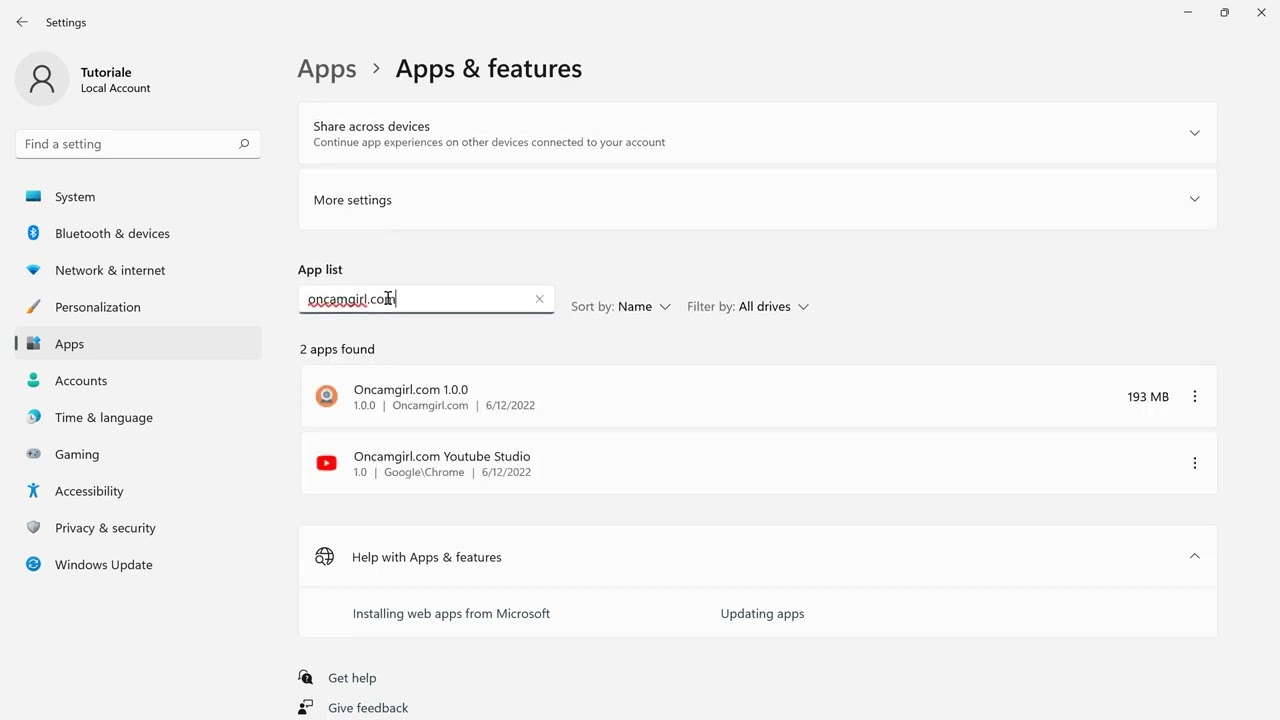1280x720 pixels.
Task: Click the Oncamgirl.com Youtube Studio icon
Action: pyautogui.click(x=327, y=463)
